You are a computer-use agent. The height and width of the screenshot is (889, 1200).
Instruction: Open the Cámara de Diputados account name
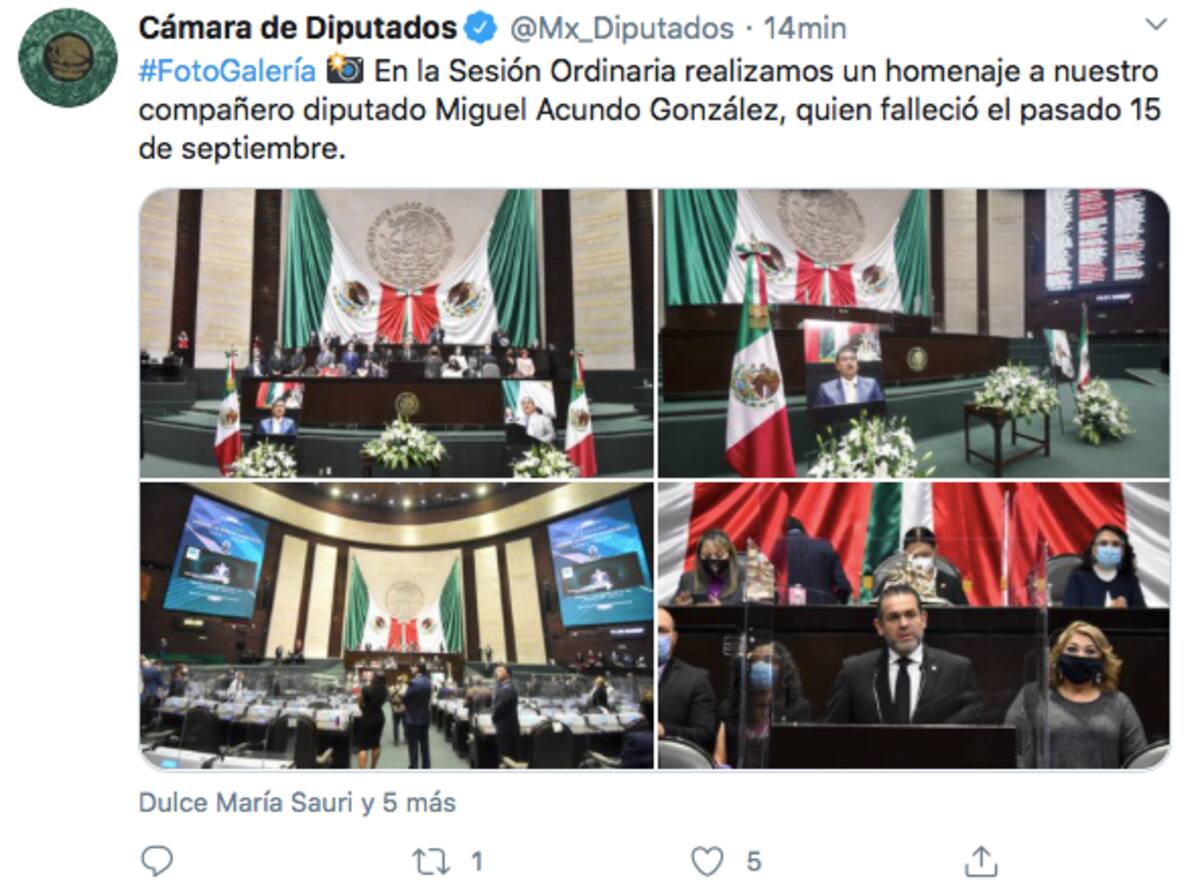coord(298,29)
